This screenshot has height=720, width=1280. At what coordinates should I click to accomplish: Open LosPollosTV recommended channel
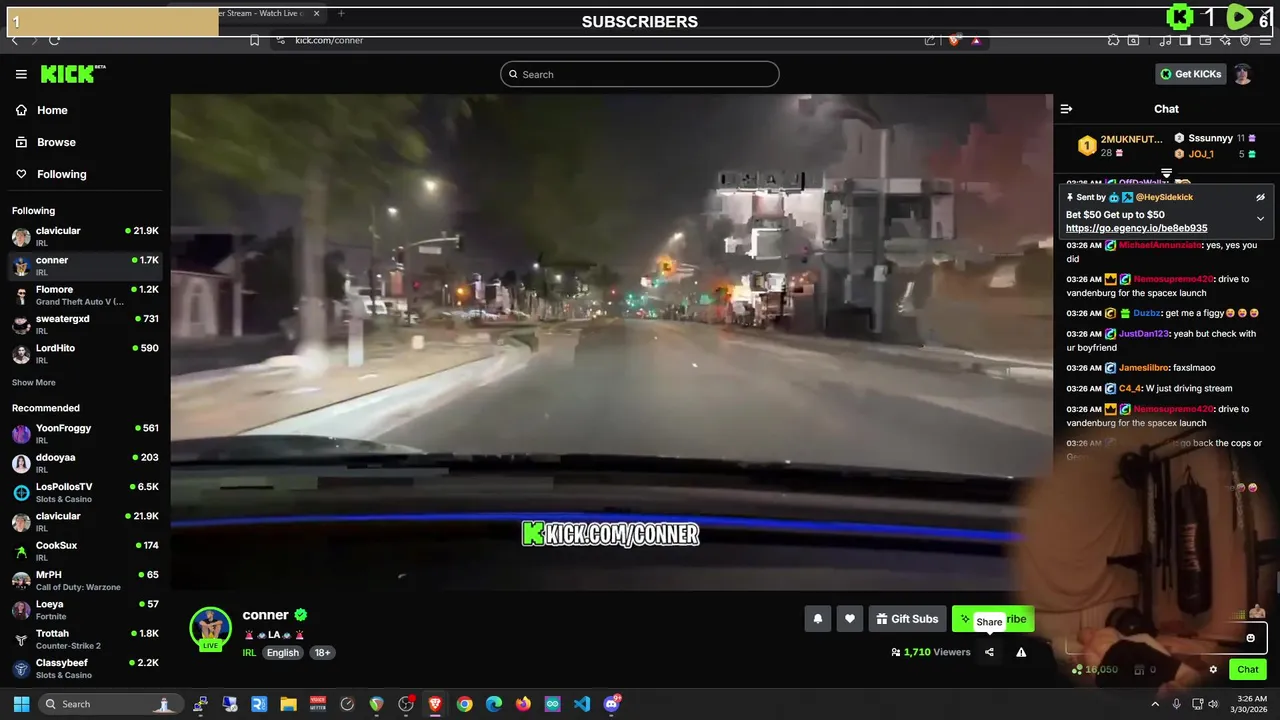85,492
